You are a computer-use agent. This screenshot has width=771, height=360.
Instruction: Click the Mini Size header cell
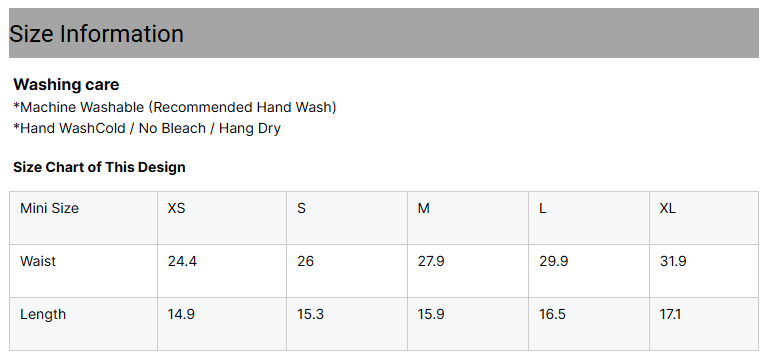click(x=84, y=218)
